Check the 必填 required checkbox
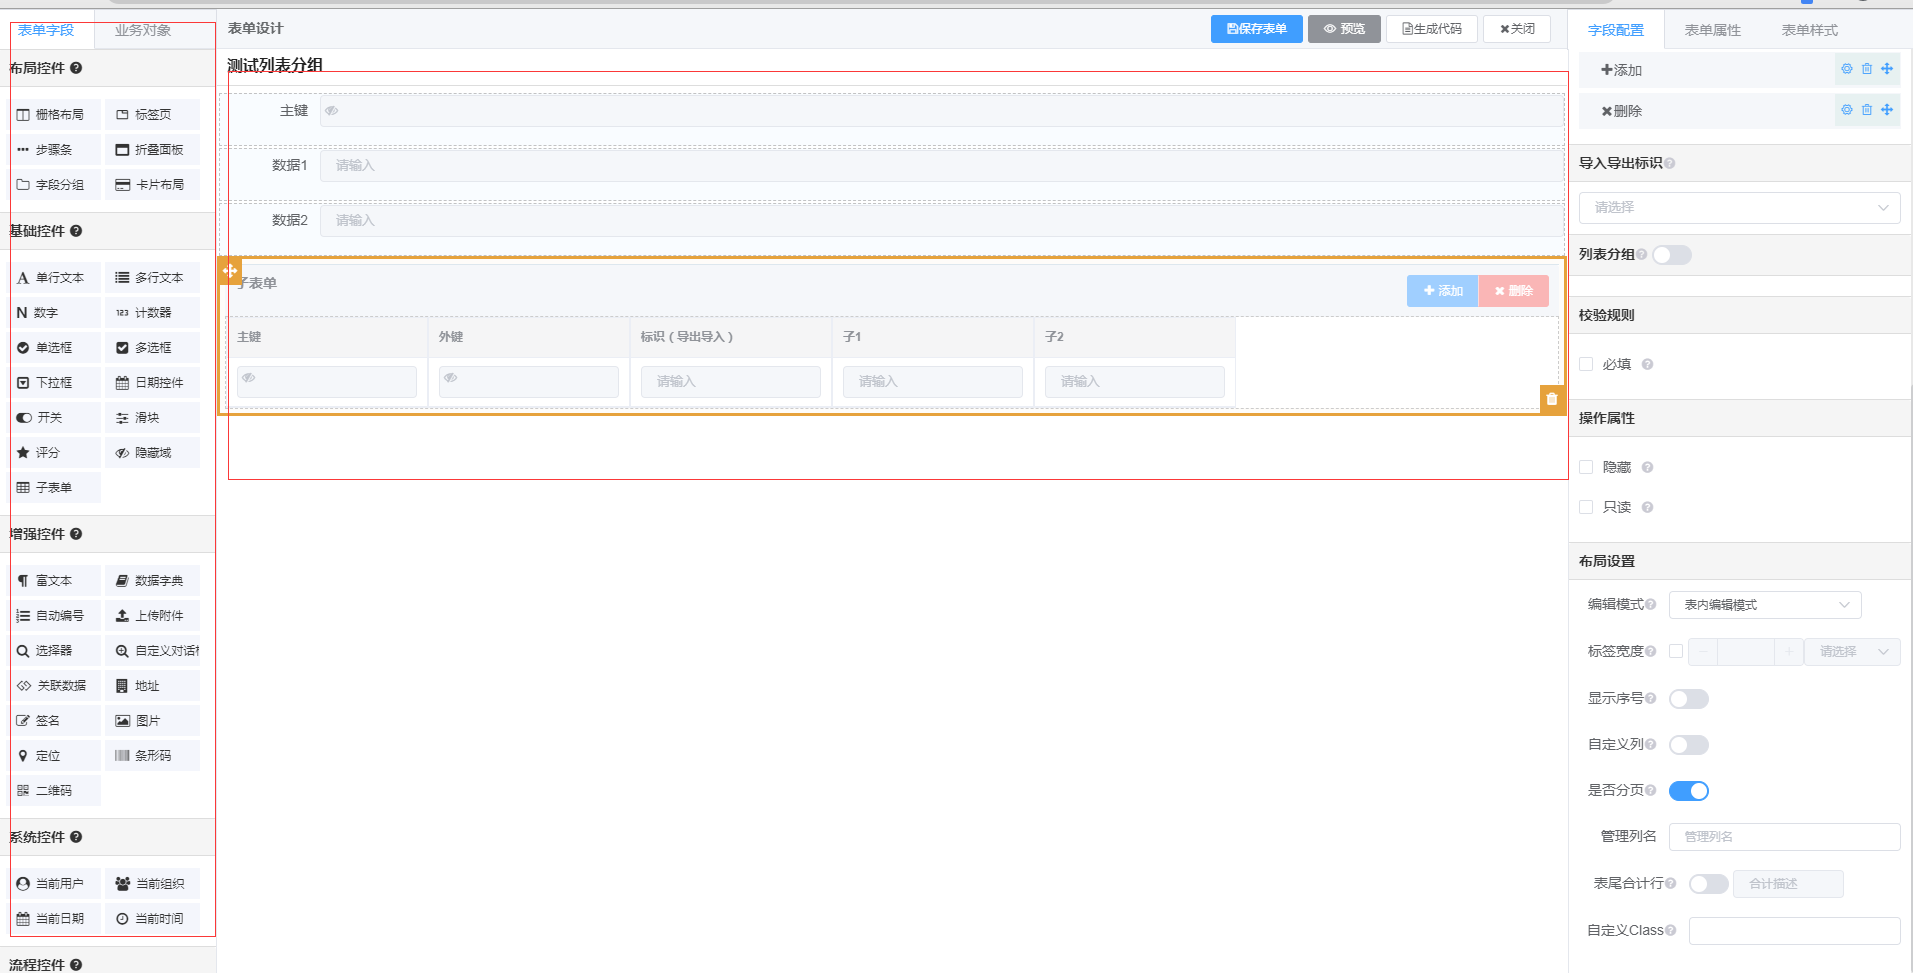The width and height of the screenshot is (1913, 976). (x=1586, y=364)
